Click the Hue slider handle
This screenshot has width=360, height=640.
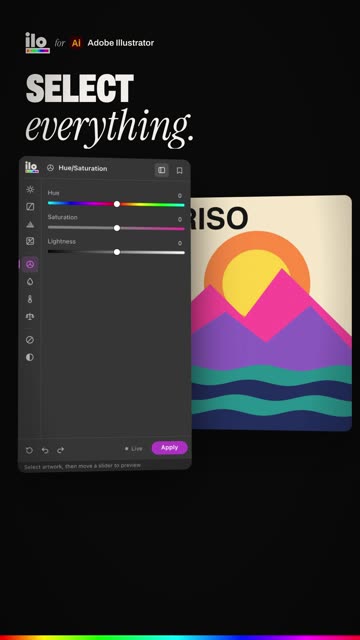click(x=117, y=204)
